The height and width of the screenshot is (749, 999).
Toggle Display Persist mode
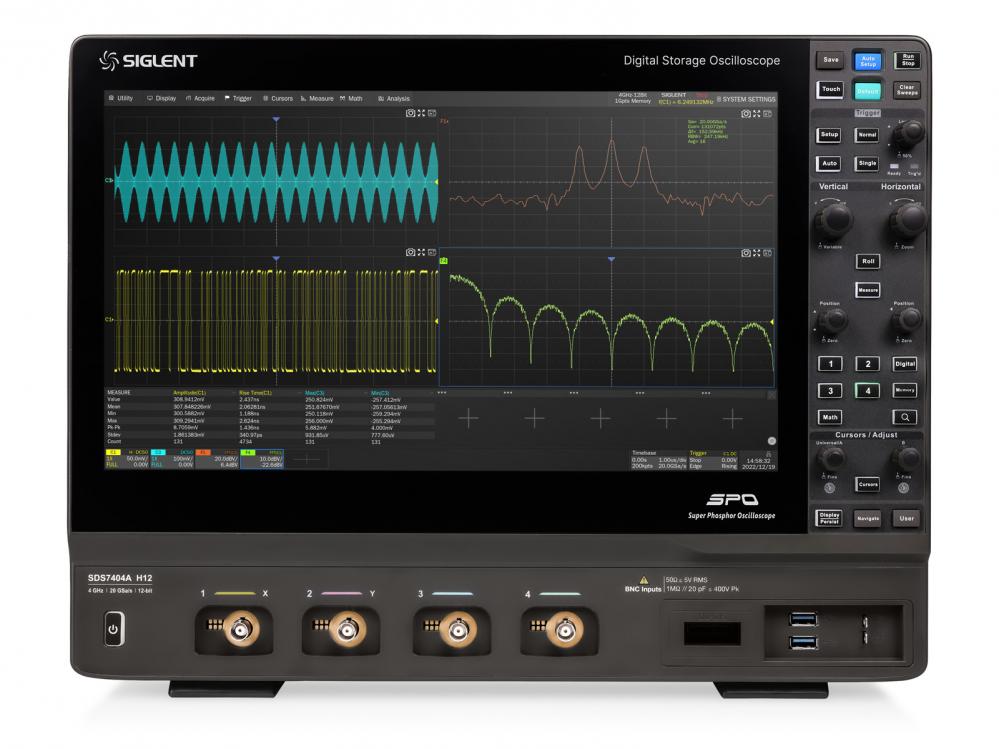coord(831,519)
